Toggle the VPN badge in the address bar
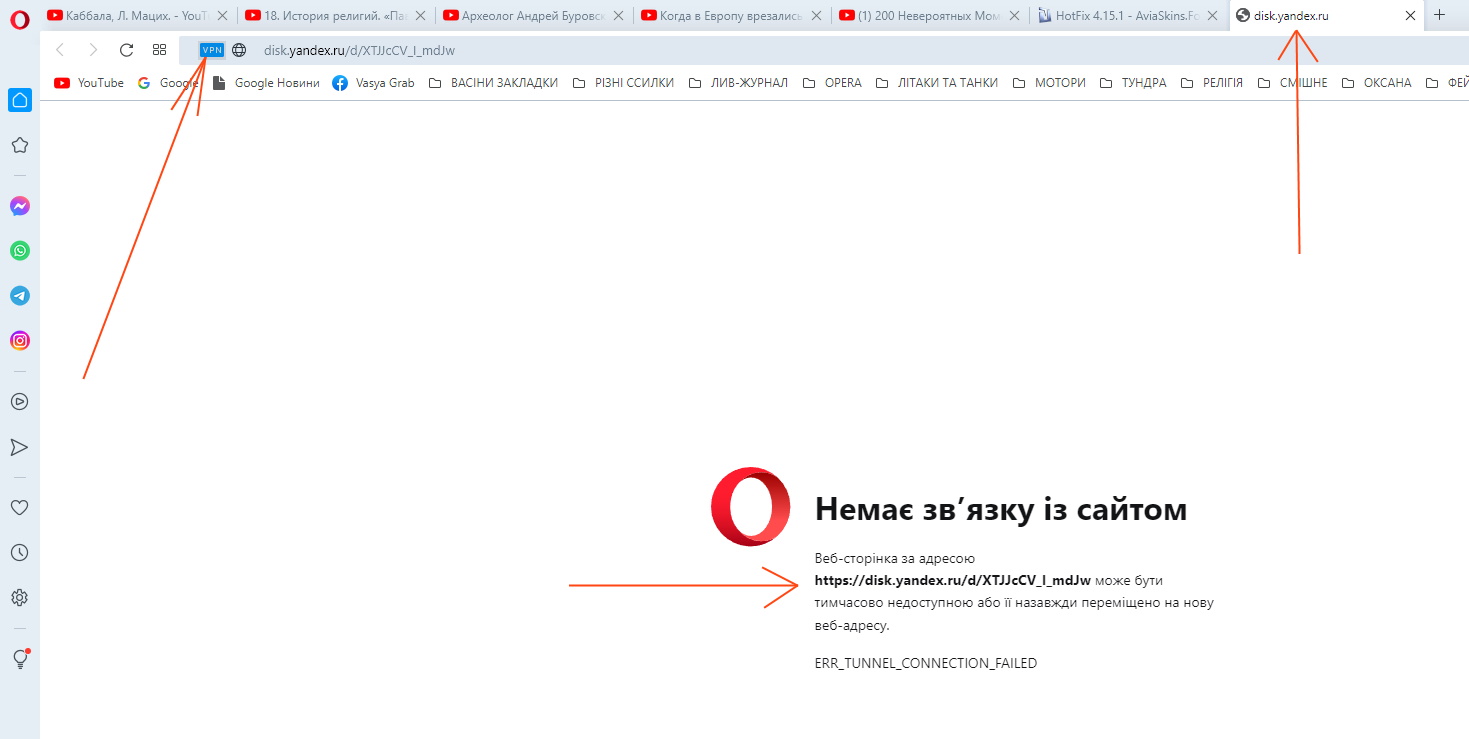1469x739 pixels. pos(212,50)
